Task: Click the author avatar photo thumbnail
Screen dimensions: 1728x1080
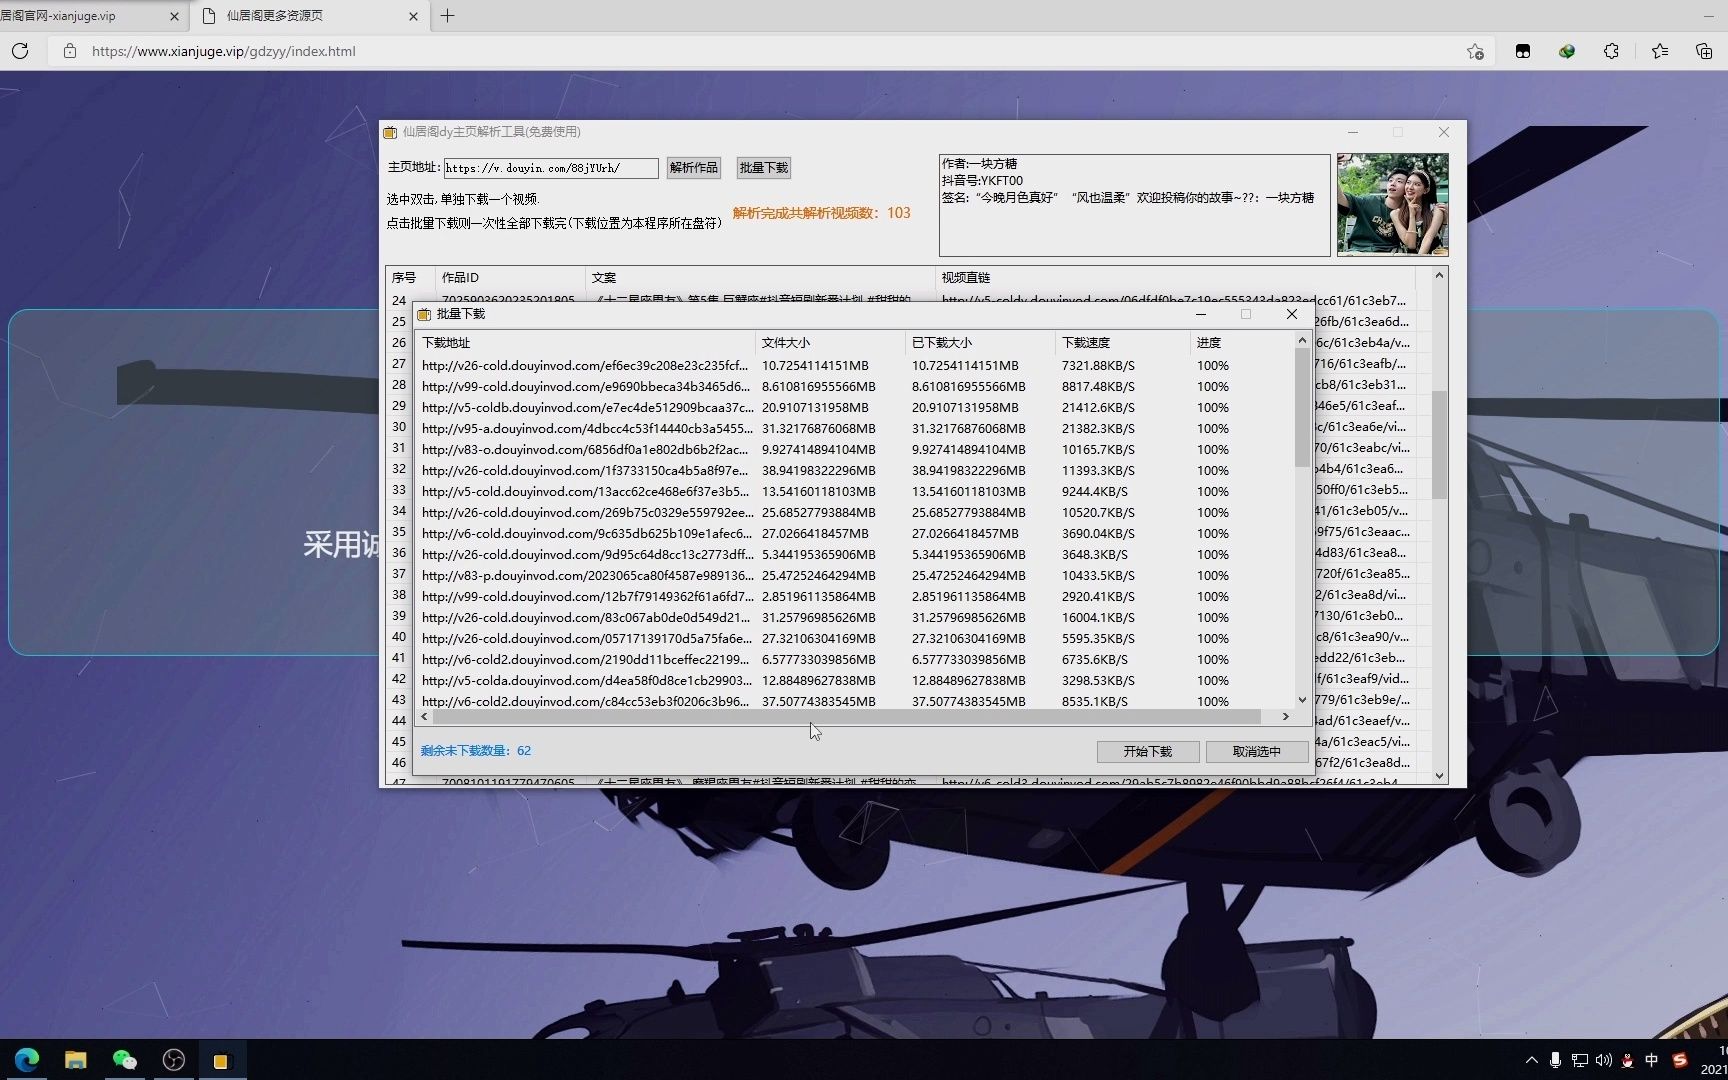Action: pyautogui.click(x=1392, y=204)
